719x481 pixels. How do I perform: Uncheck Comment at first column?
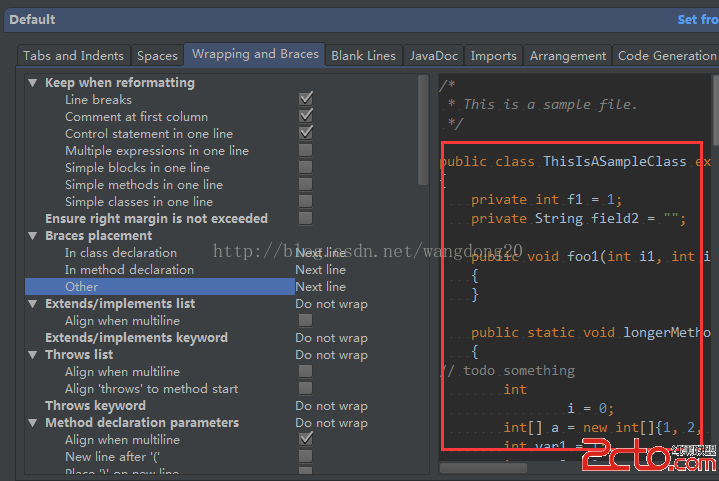tap(306, 116)
